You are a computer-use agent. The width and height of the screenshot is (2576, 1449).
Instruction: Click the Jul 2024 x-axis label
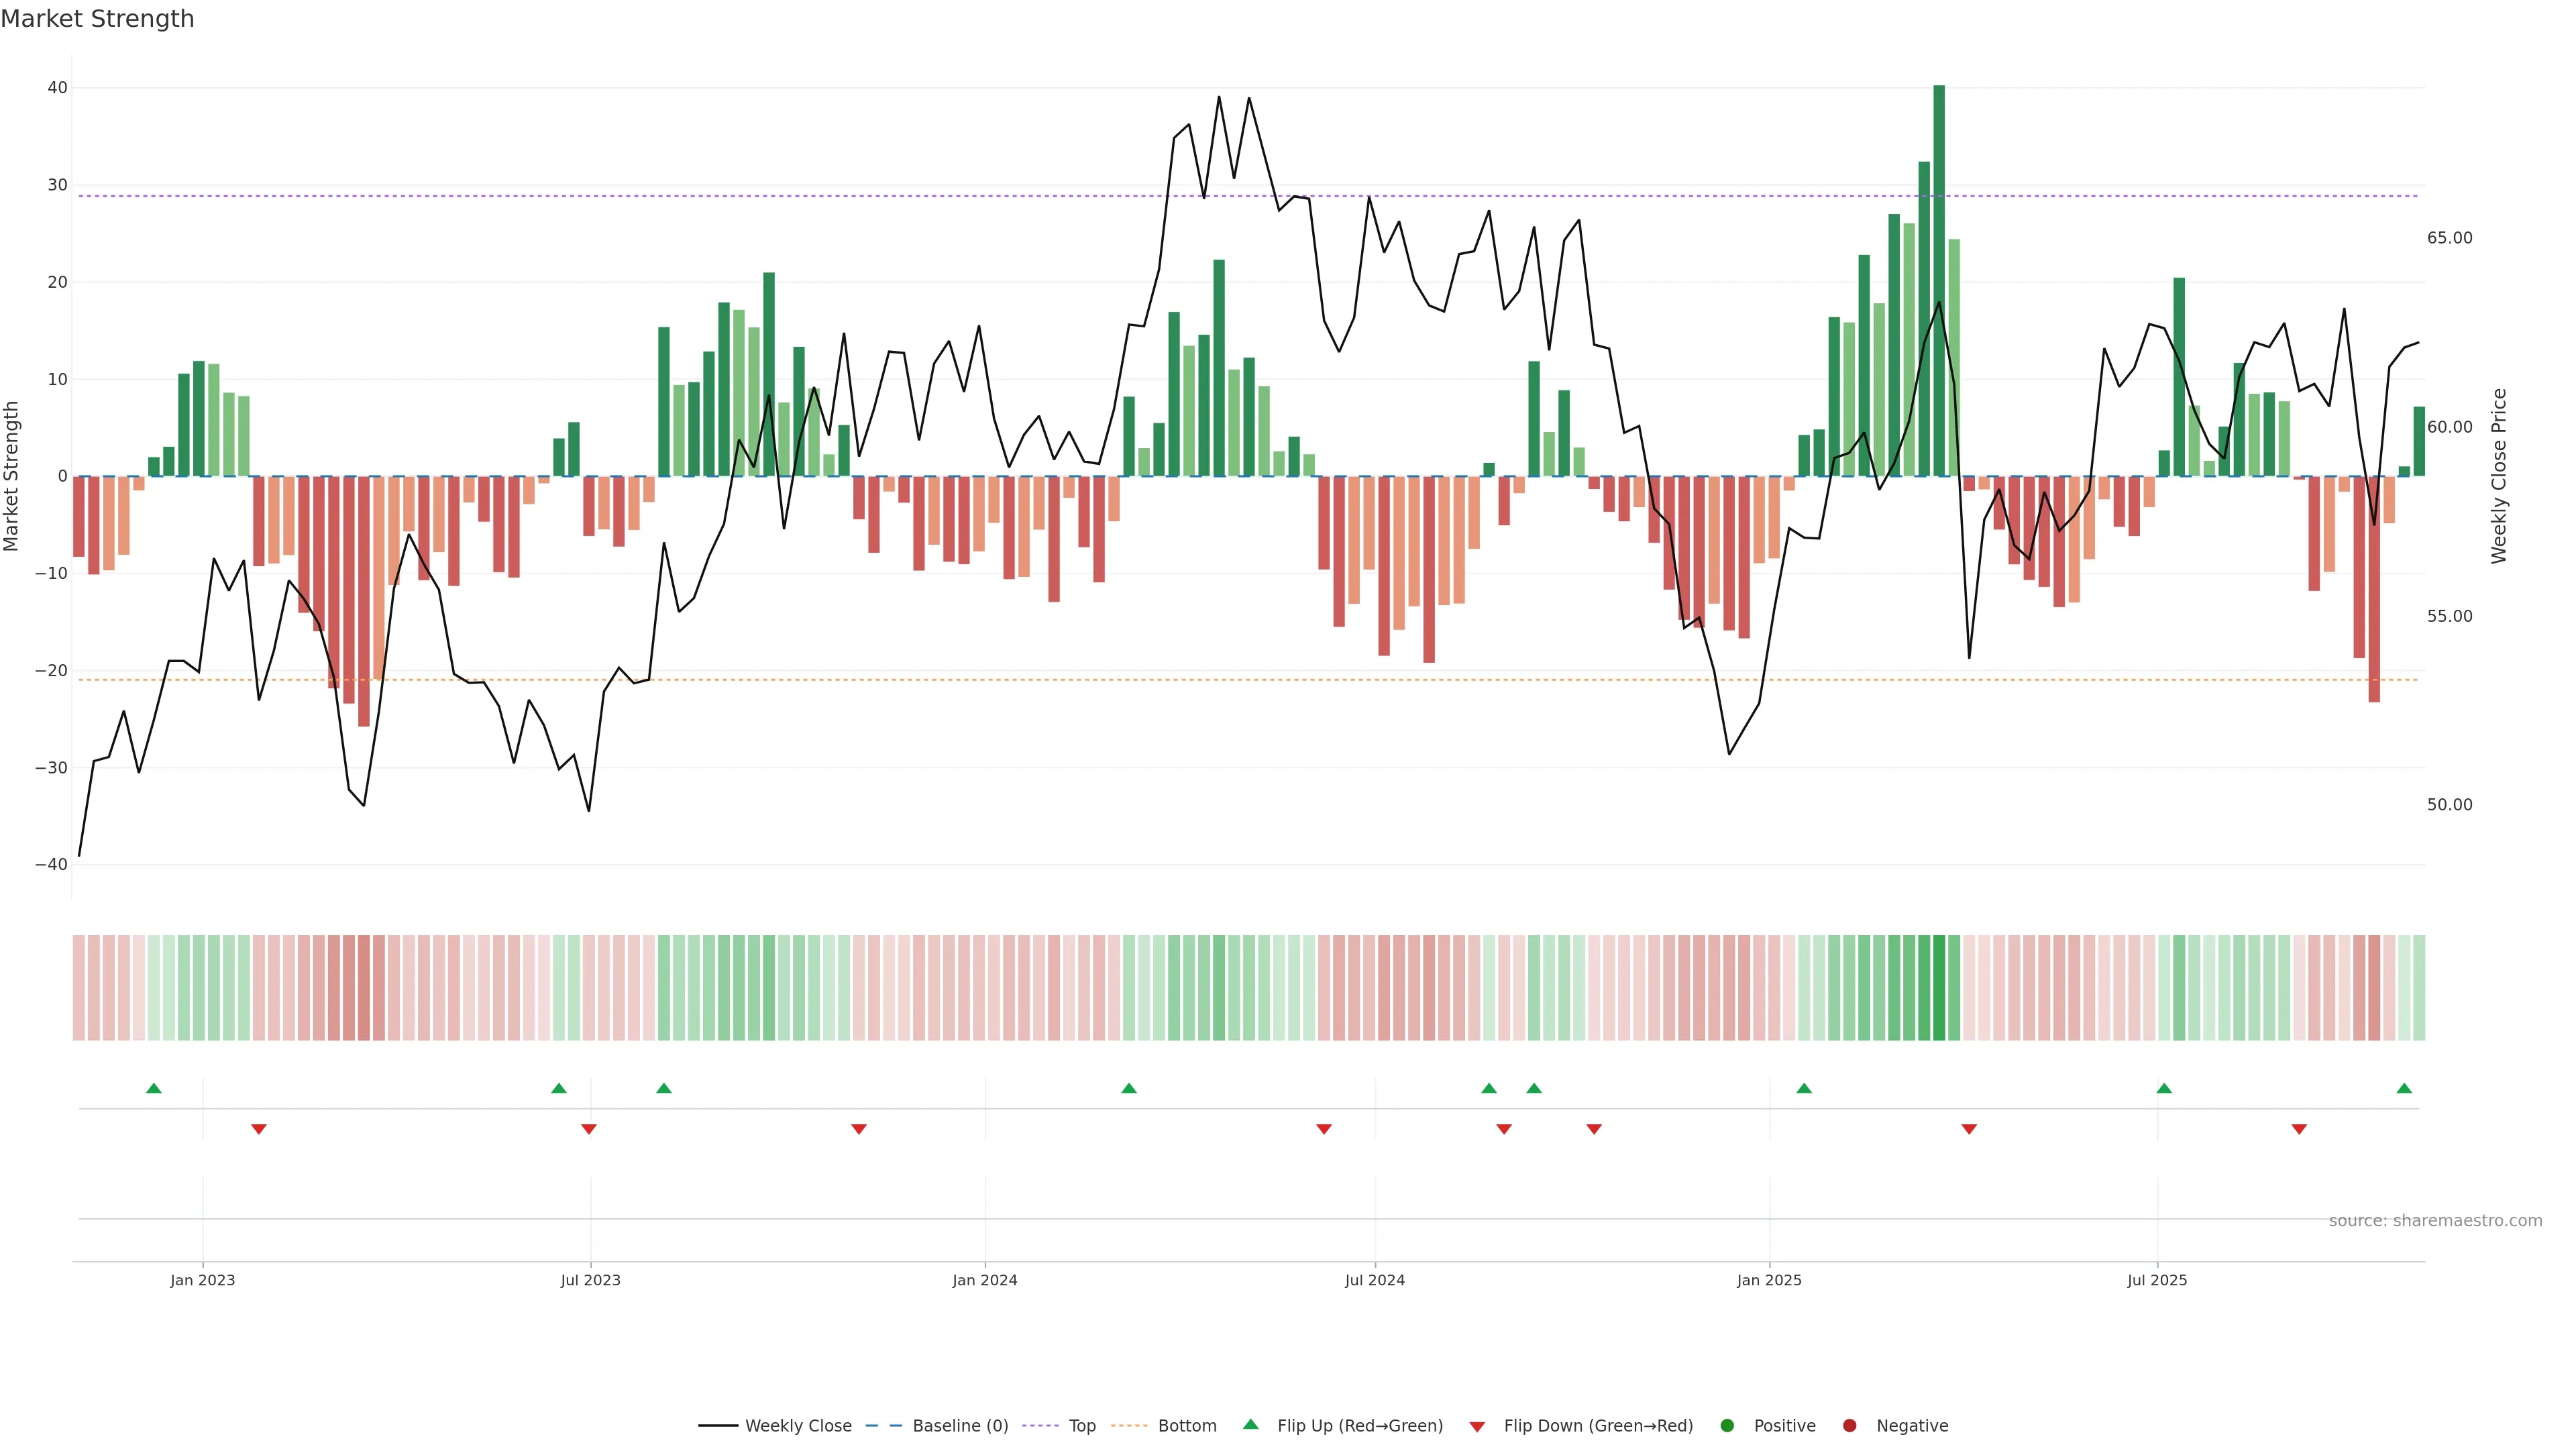tap(1374, 1280)
